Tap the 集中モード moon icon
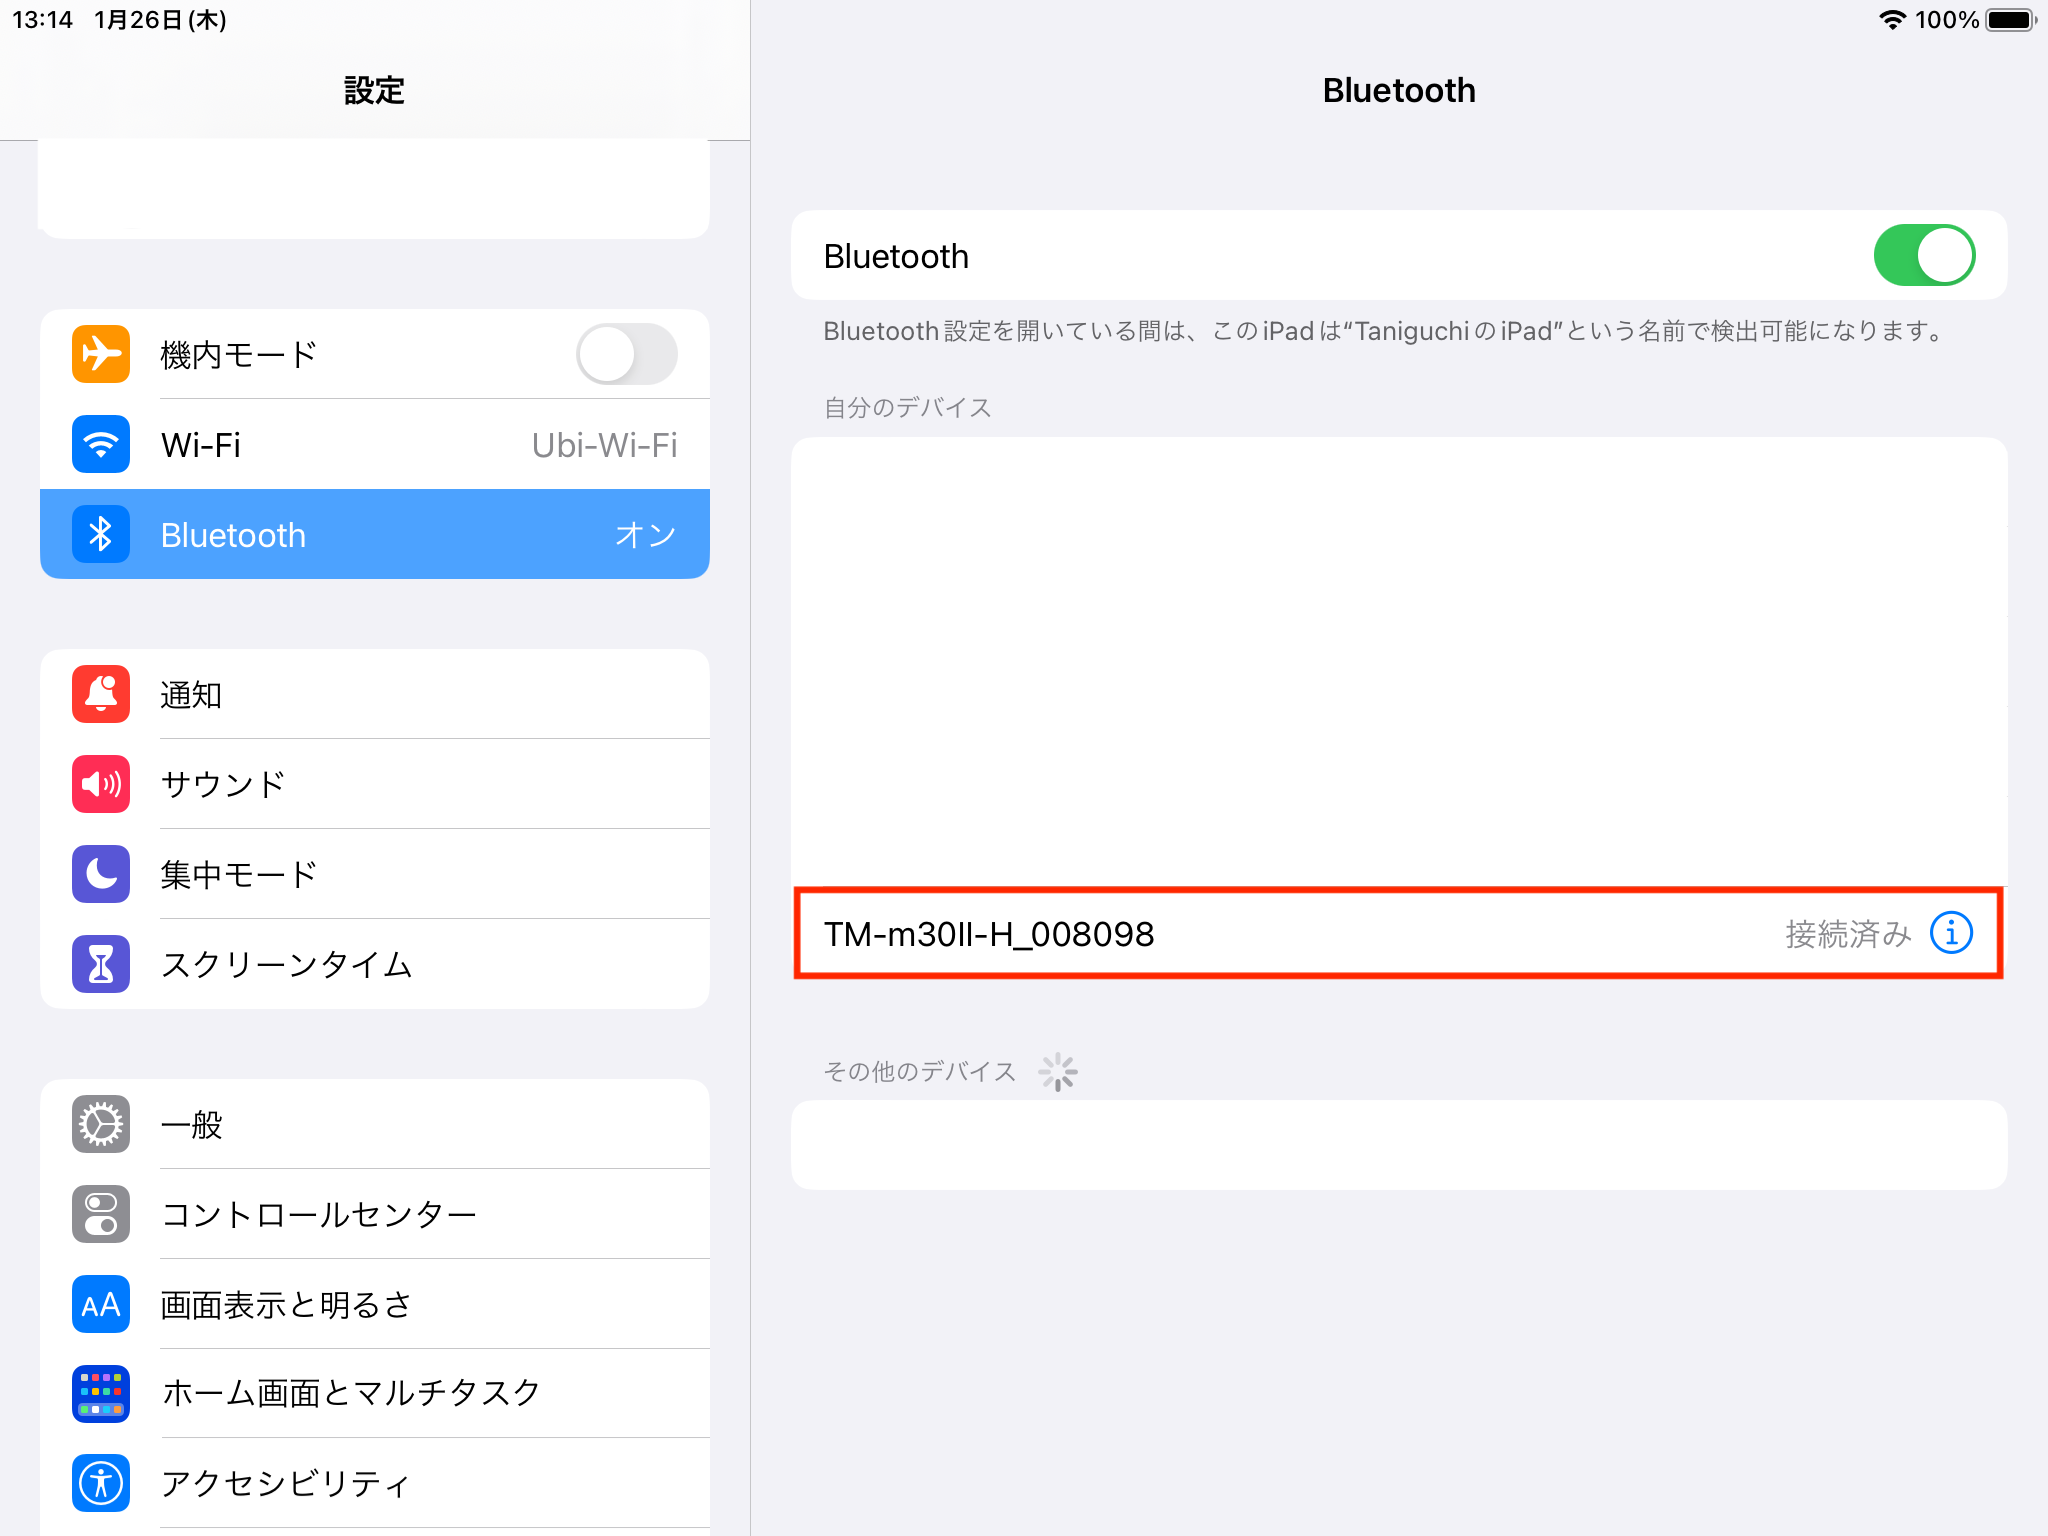The height and width of the screenshot is (1536, 2048). tap(101, 874)
